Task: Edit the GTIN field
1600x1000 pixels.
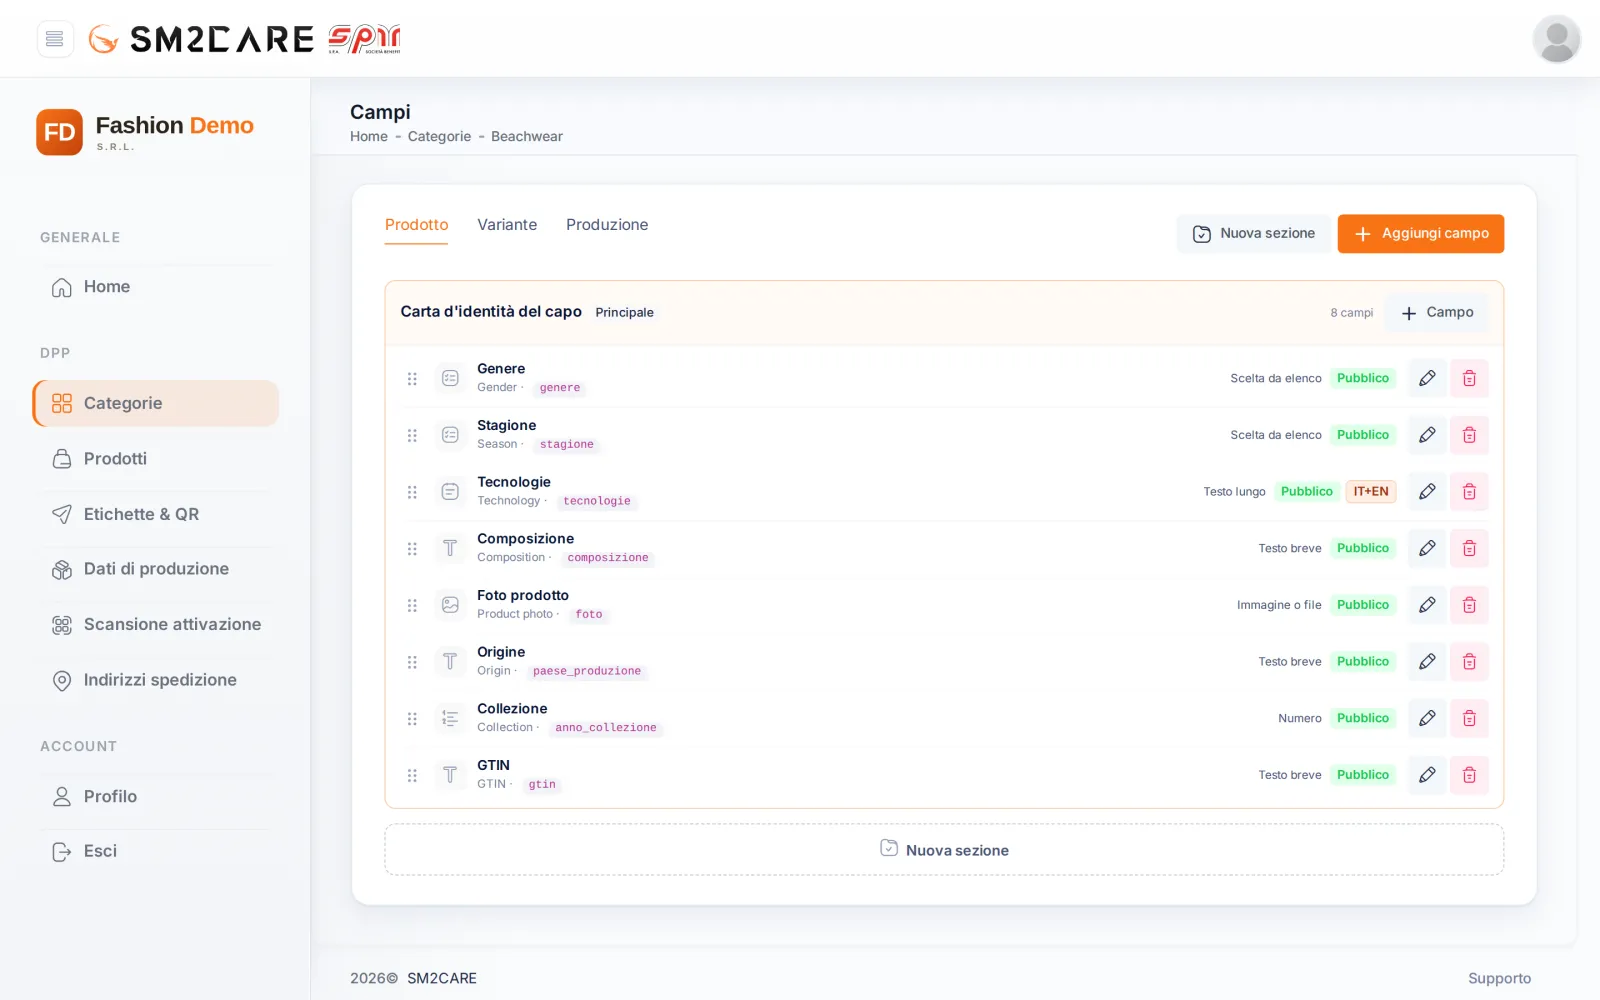Action: pyautogui.click(x=1427, y=775)
